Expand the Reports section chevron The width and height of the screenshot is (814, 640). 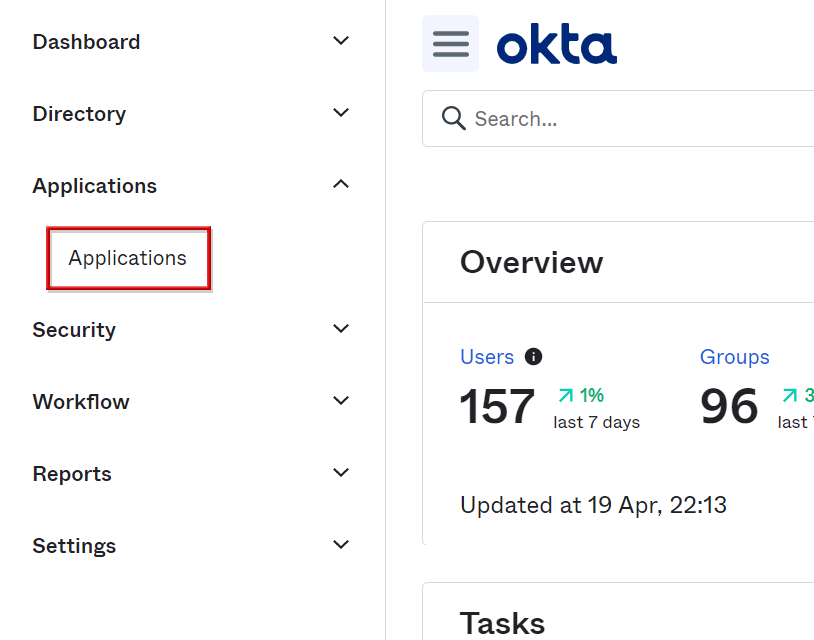tap(341, 473)
